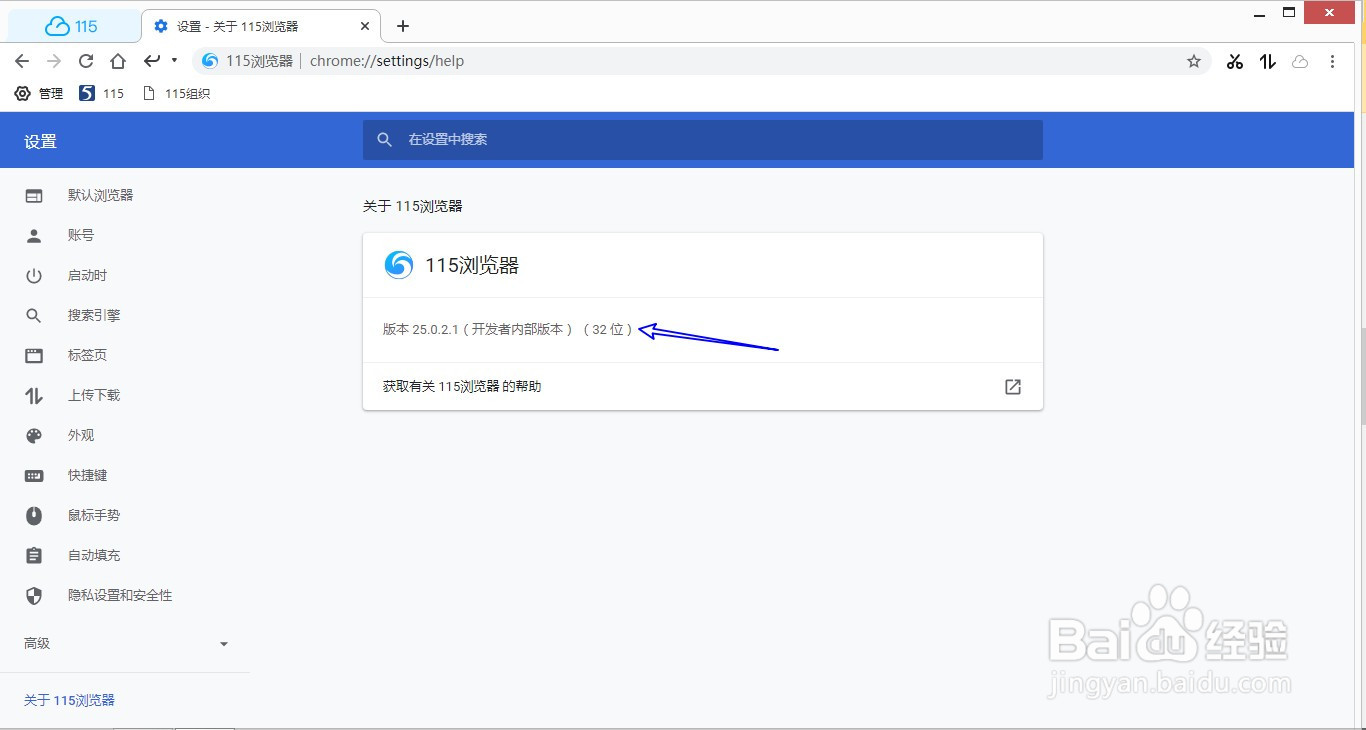Bookmark this page with the star icon
Viewport: 1366px width, 730px height.
pos(1194,61)
